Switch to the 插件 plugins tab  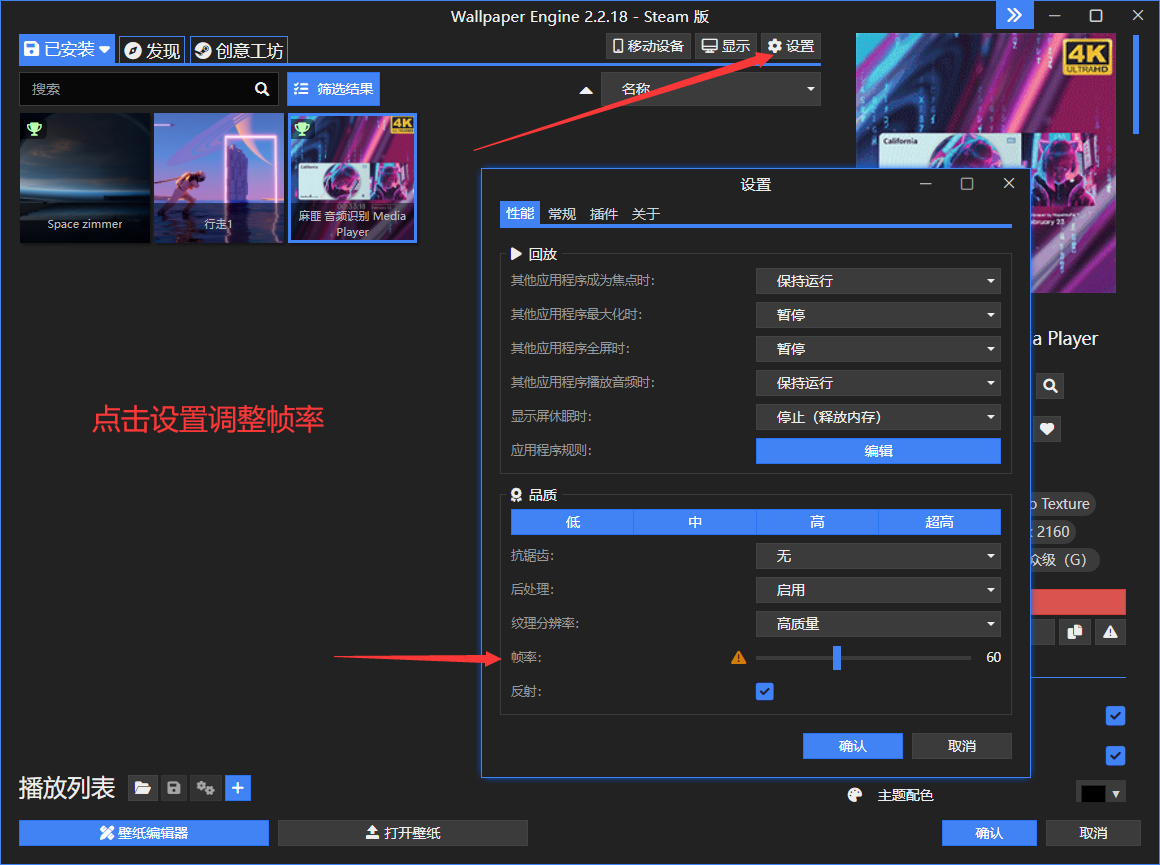point(604,214)
